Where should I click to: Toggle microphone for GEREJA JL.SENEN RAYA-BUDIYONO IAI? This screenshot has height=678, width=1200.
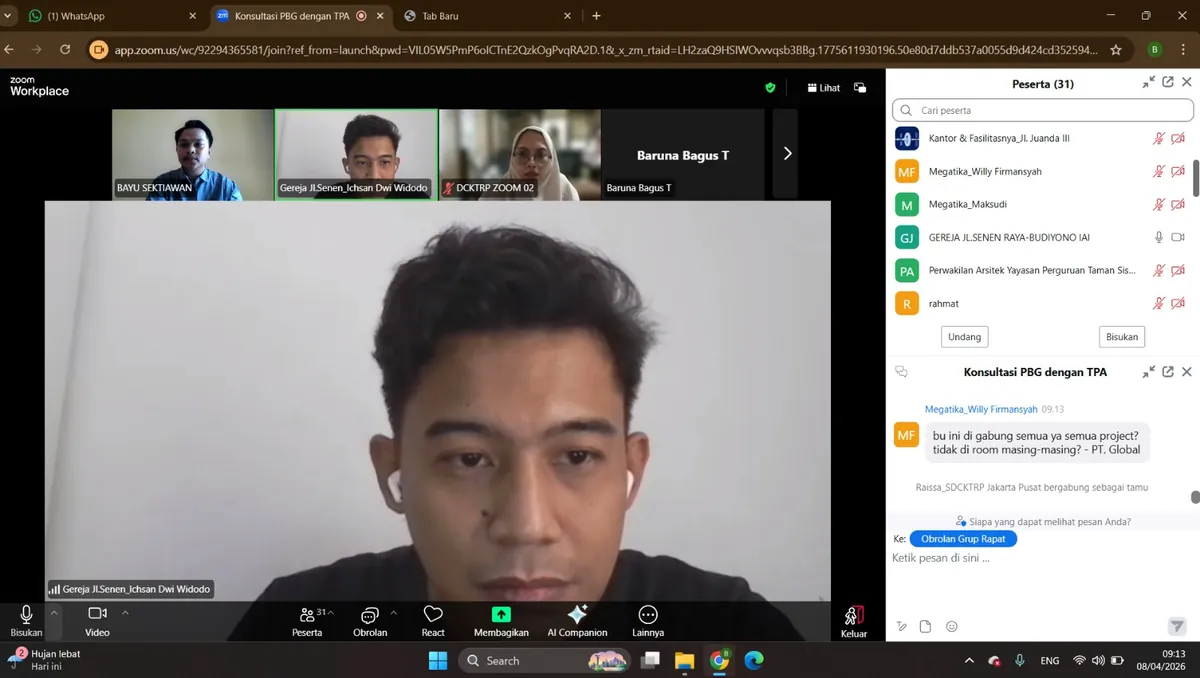1159,237
